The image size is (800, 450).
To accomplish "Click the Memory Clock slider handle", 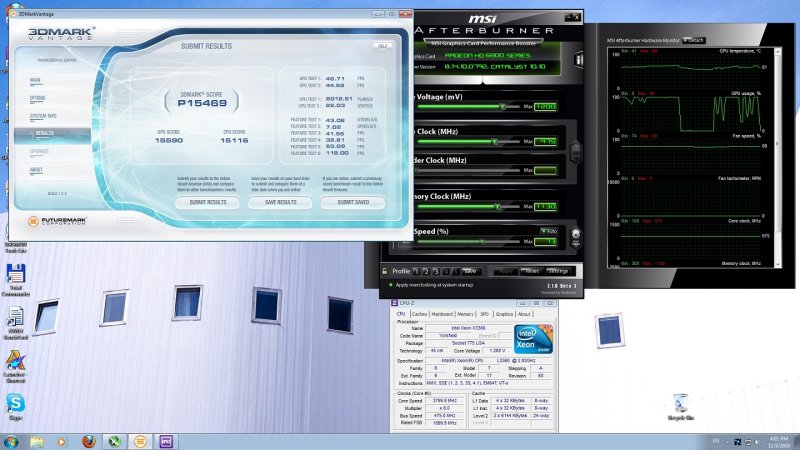I will 498,207.
